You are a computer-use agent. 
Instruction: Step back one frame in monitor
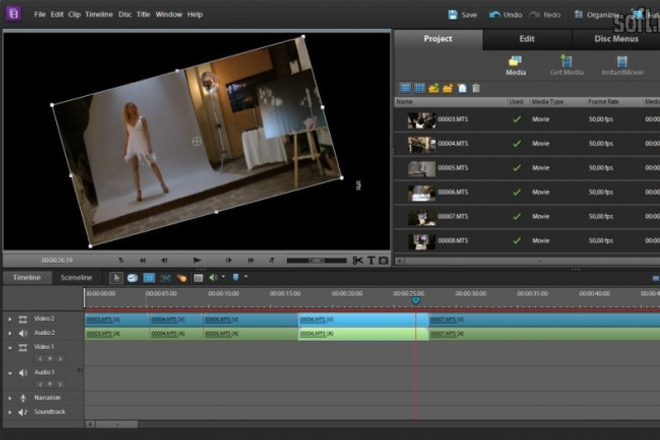point(165,261)
